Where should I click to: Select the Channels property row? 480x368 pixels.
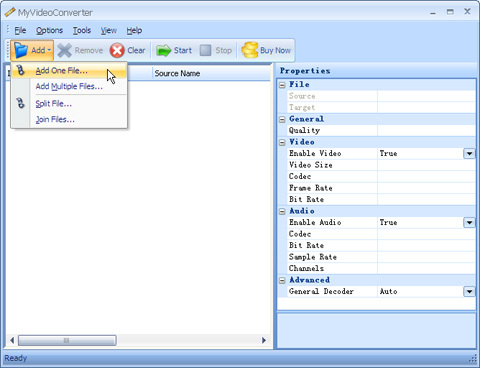(x=381, y=268)
